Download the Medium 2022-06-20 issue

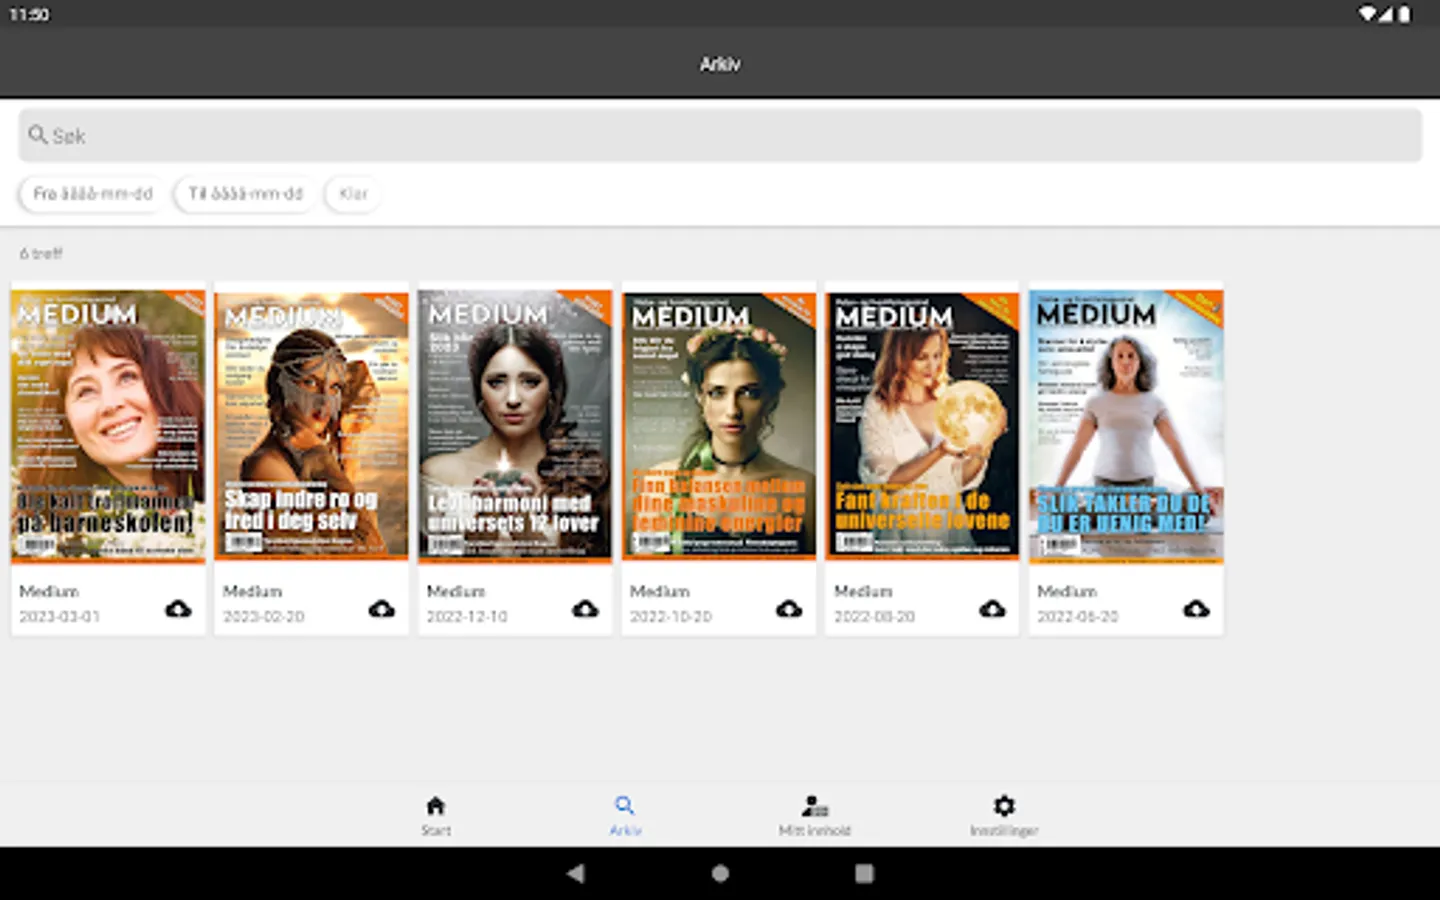(1196, 609)
